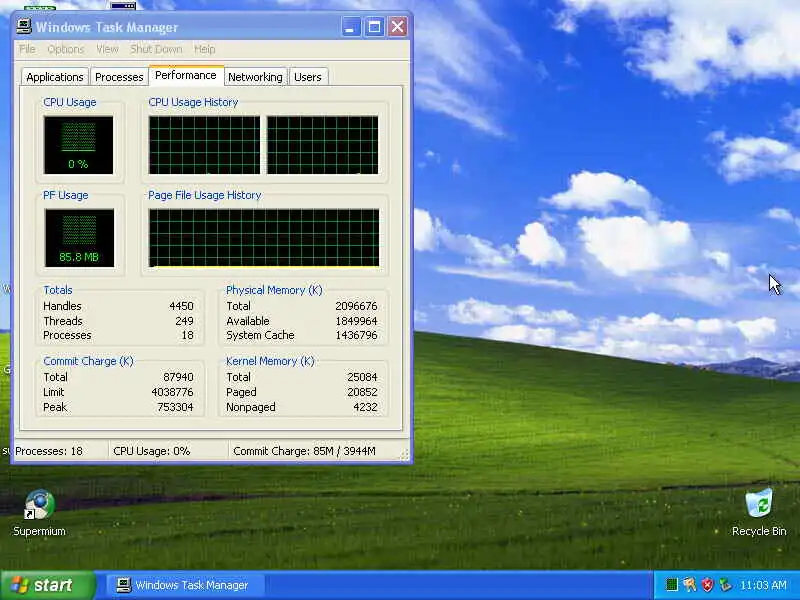Click the Task Manager CPU meter tray icon
Viewport: 800px width, 600px height.
point(672,585)
